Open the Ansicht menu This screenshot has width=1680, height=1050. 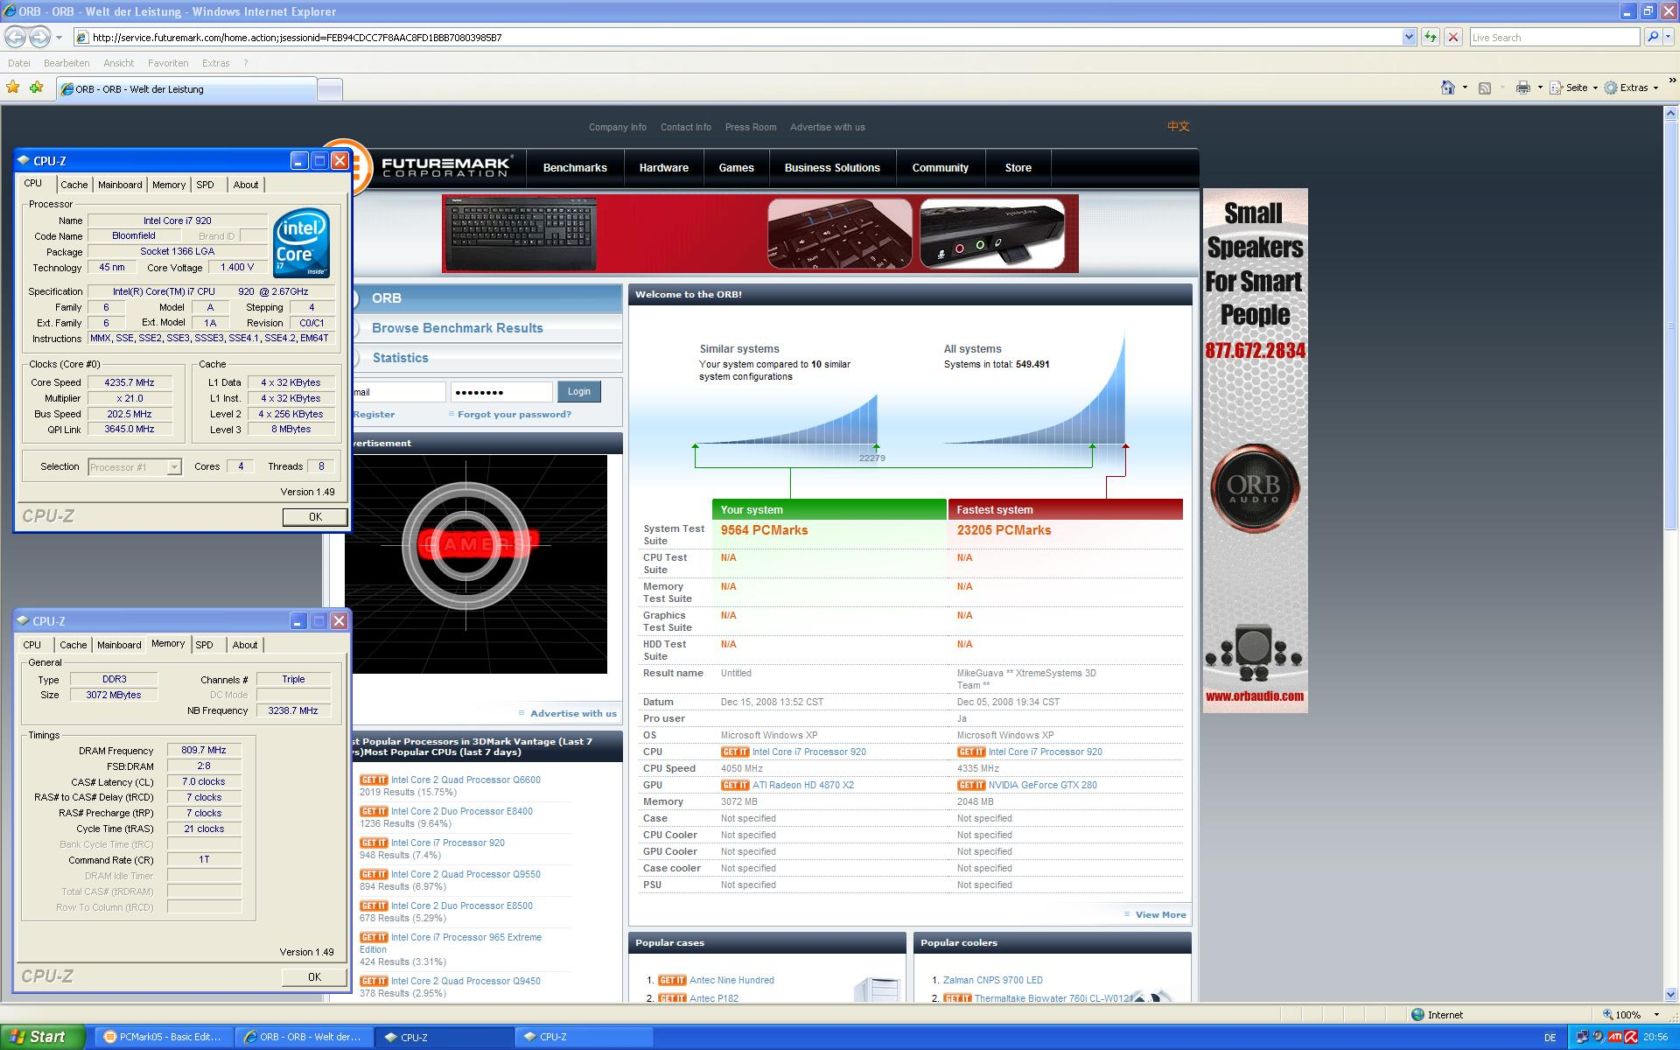click(118, 63)
